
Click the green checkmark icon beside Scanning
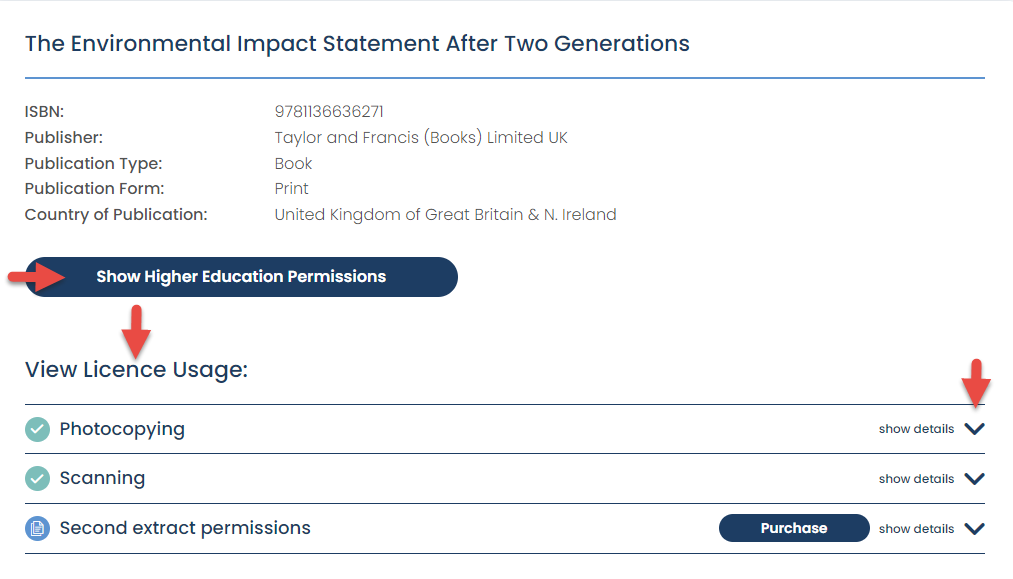[x=37, y=479]
